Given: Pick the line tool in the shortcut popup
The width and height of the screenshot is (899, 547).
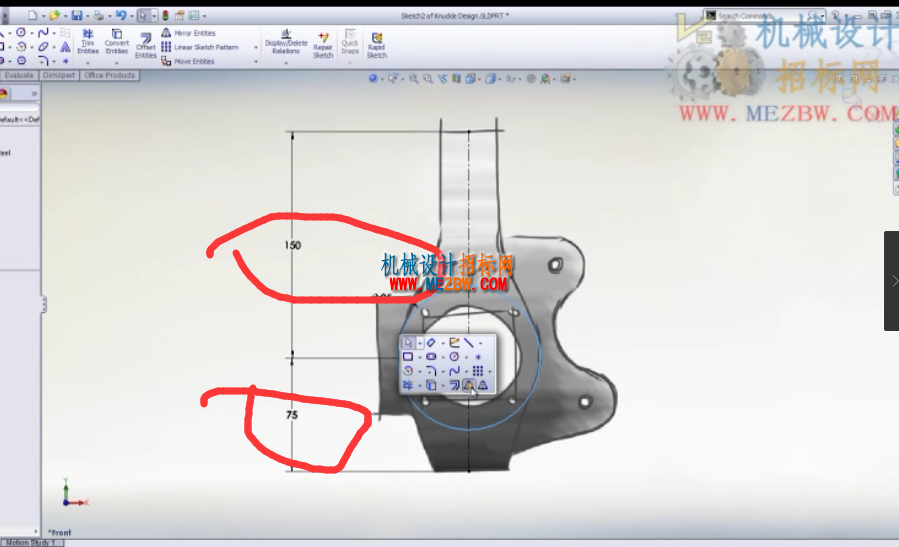Looking at the screenshot, I should pos(468,343).
